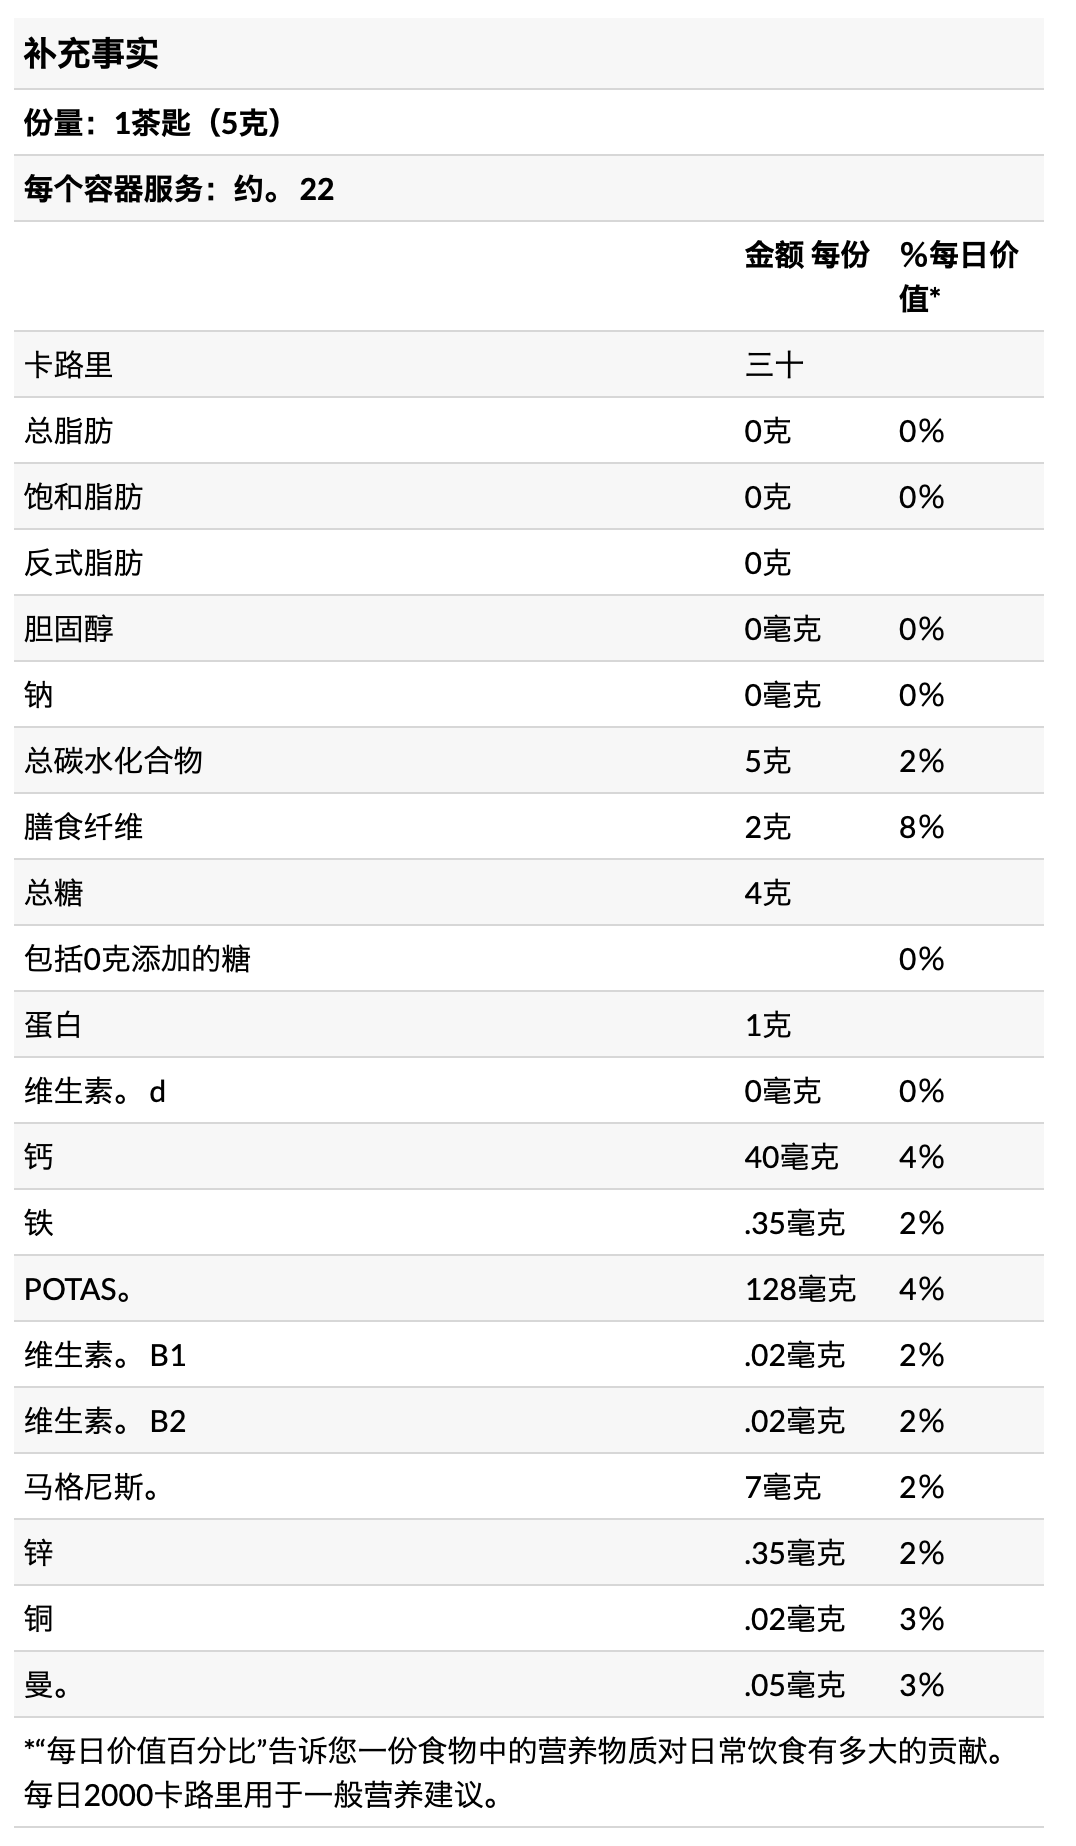Click the %每日价值* column header
1076x1846 pixels.
(958, 275)
